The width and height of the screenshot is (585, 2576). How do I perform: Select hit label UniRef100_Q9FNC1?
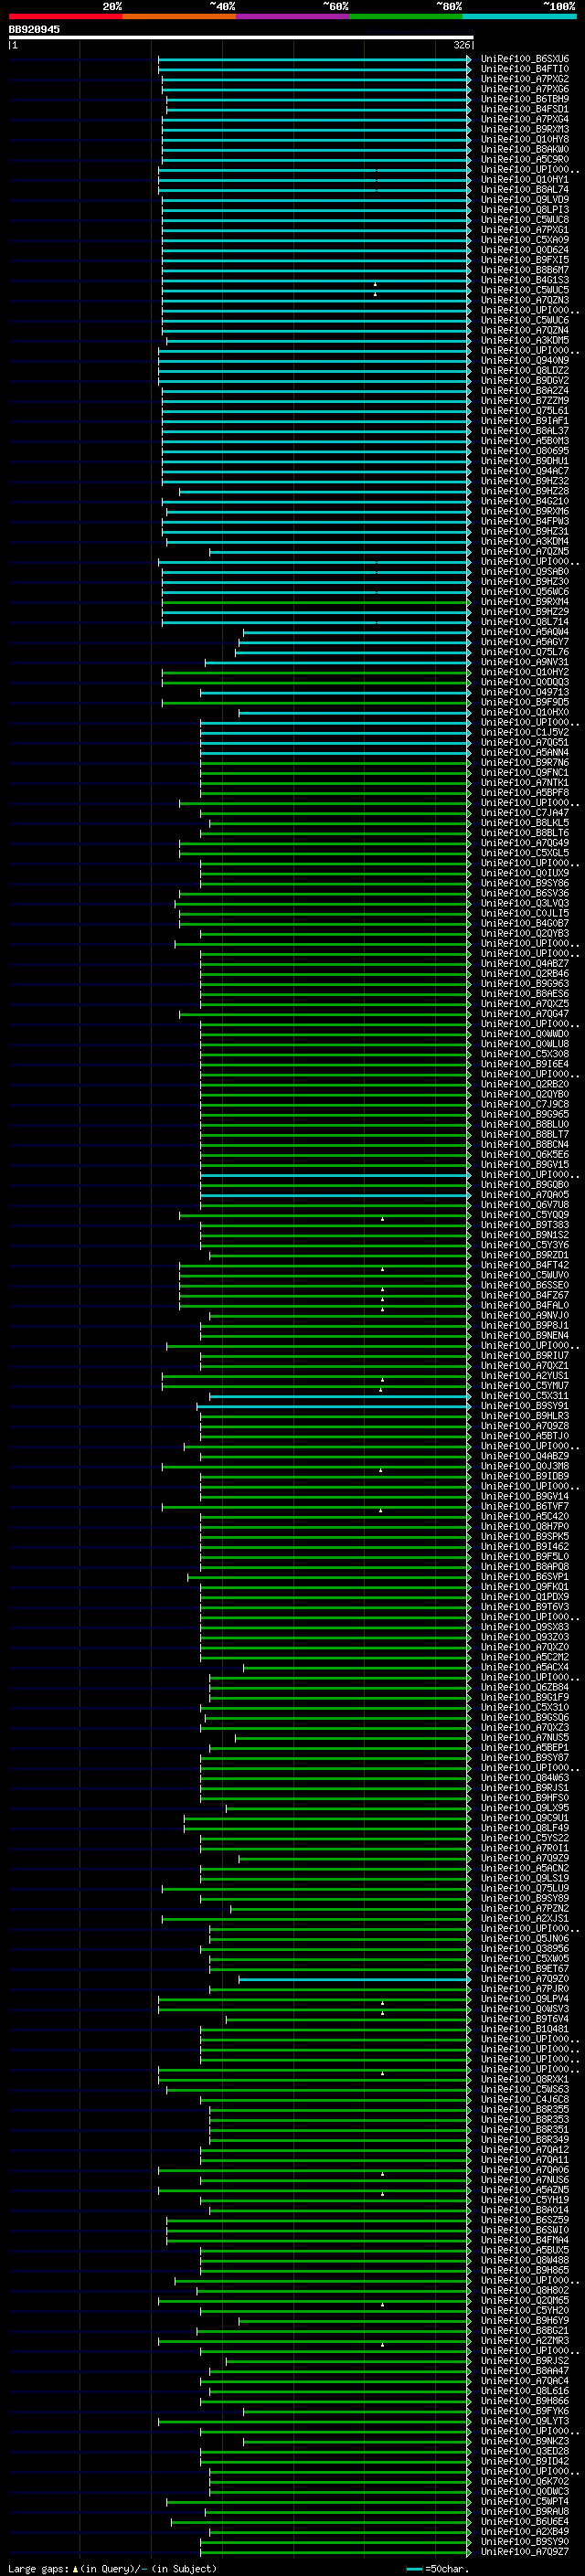coord(525,772)
